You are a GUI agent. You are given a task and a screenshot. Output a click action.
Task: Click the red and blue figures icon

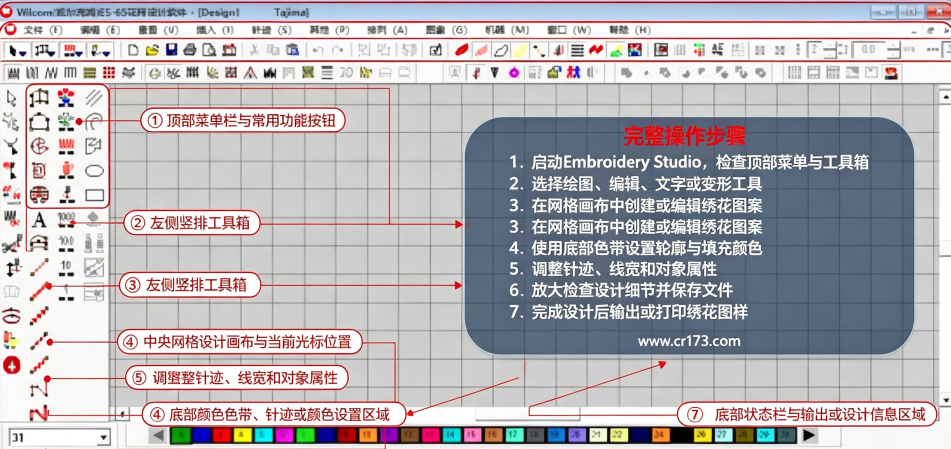click(574, 73)
